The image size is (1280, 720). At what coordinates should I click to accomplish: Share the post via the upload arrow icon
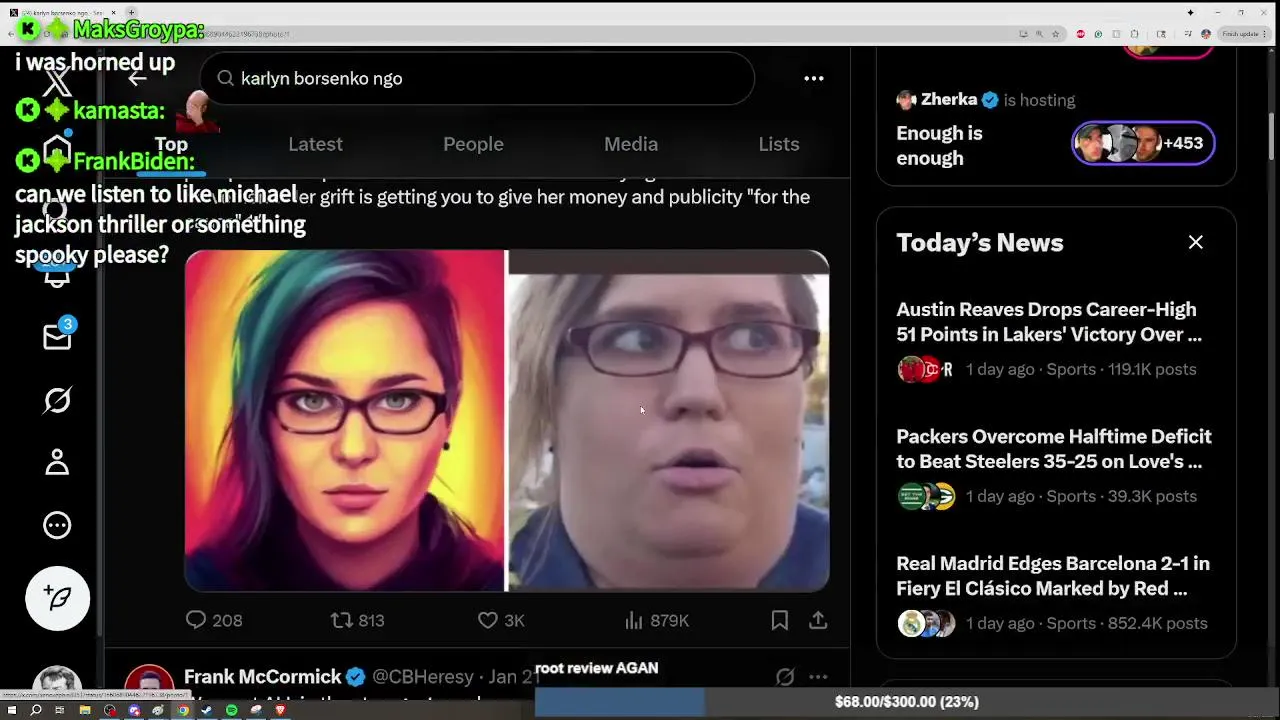(x=818, y=620)
